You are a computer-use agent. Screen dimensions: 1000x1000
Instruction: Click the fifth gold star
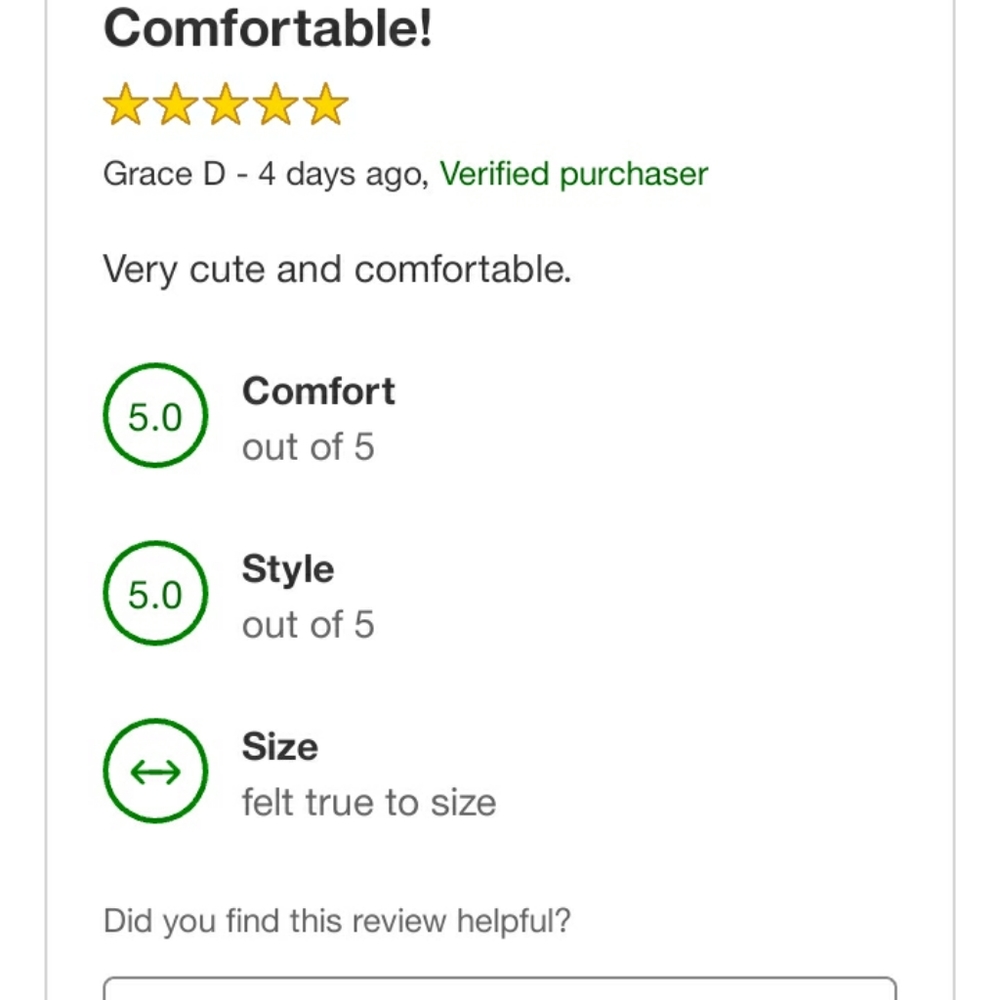(325, 104)
